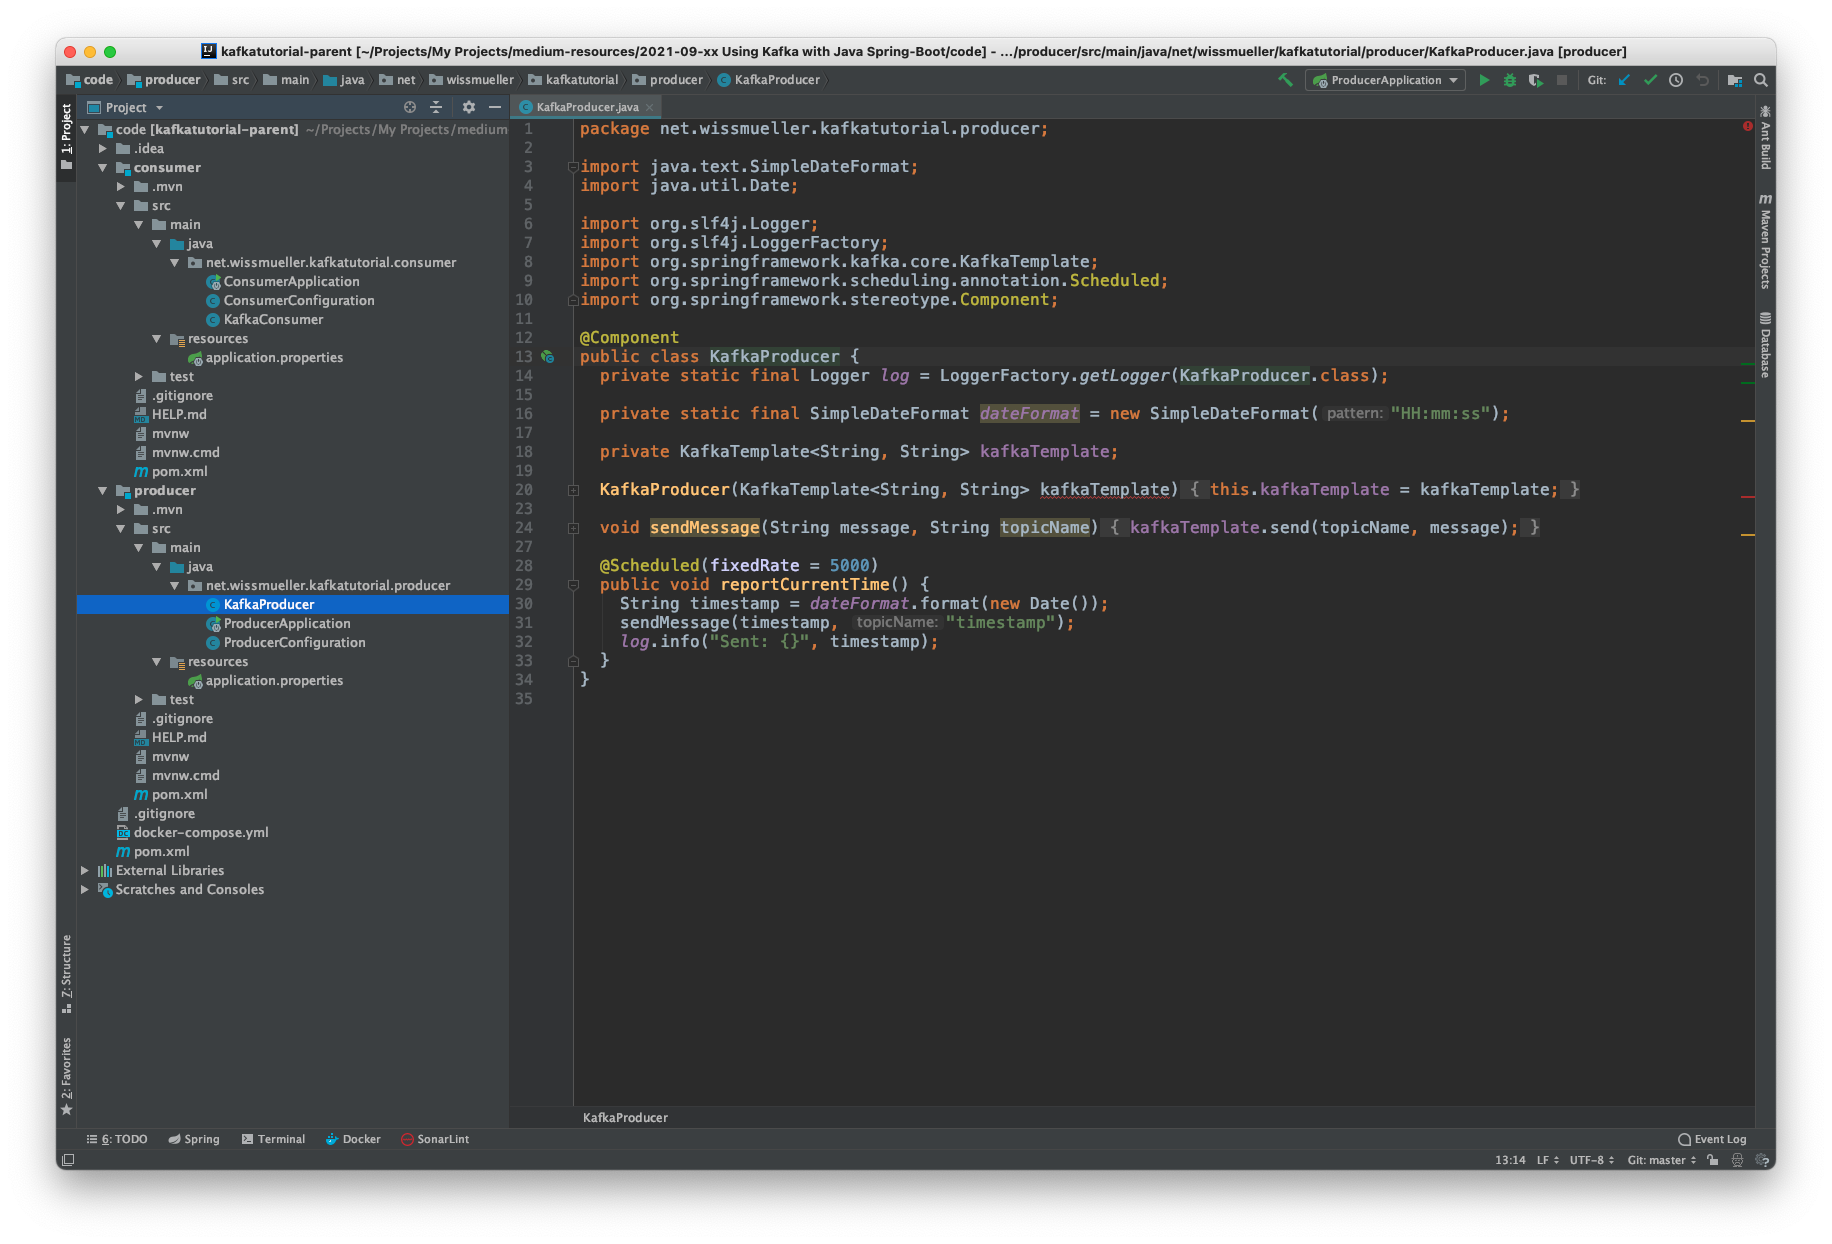
Task: Start debugging using the bug icon
Action: click(x=1509, y=80)
